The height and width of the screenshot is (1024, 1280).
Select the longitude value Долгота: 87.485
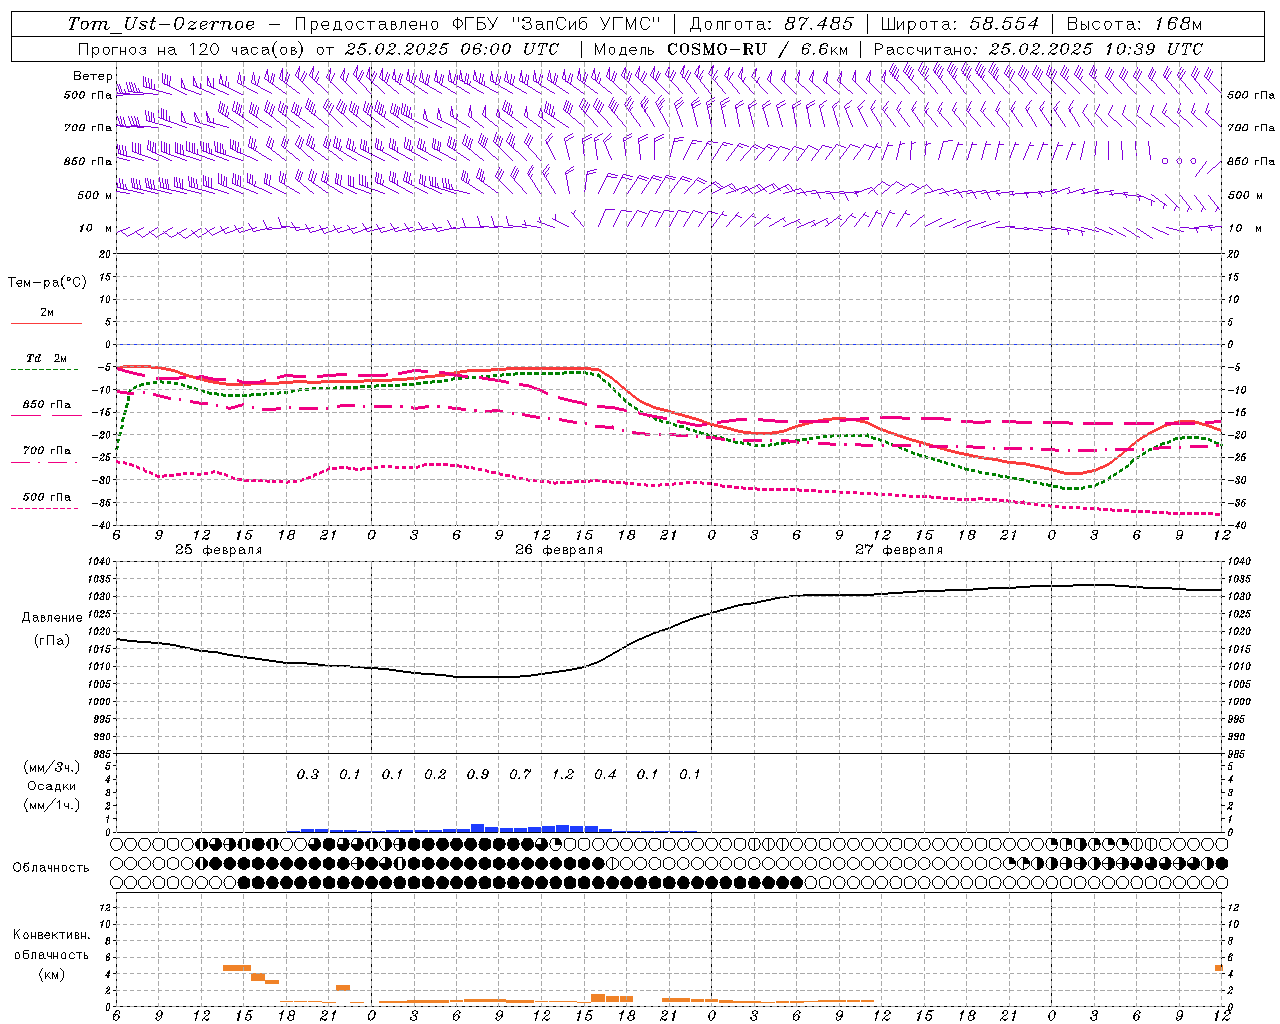tap(772, 24)
